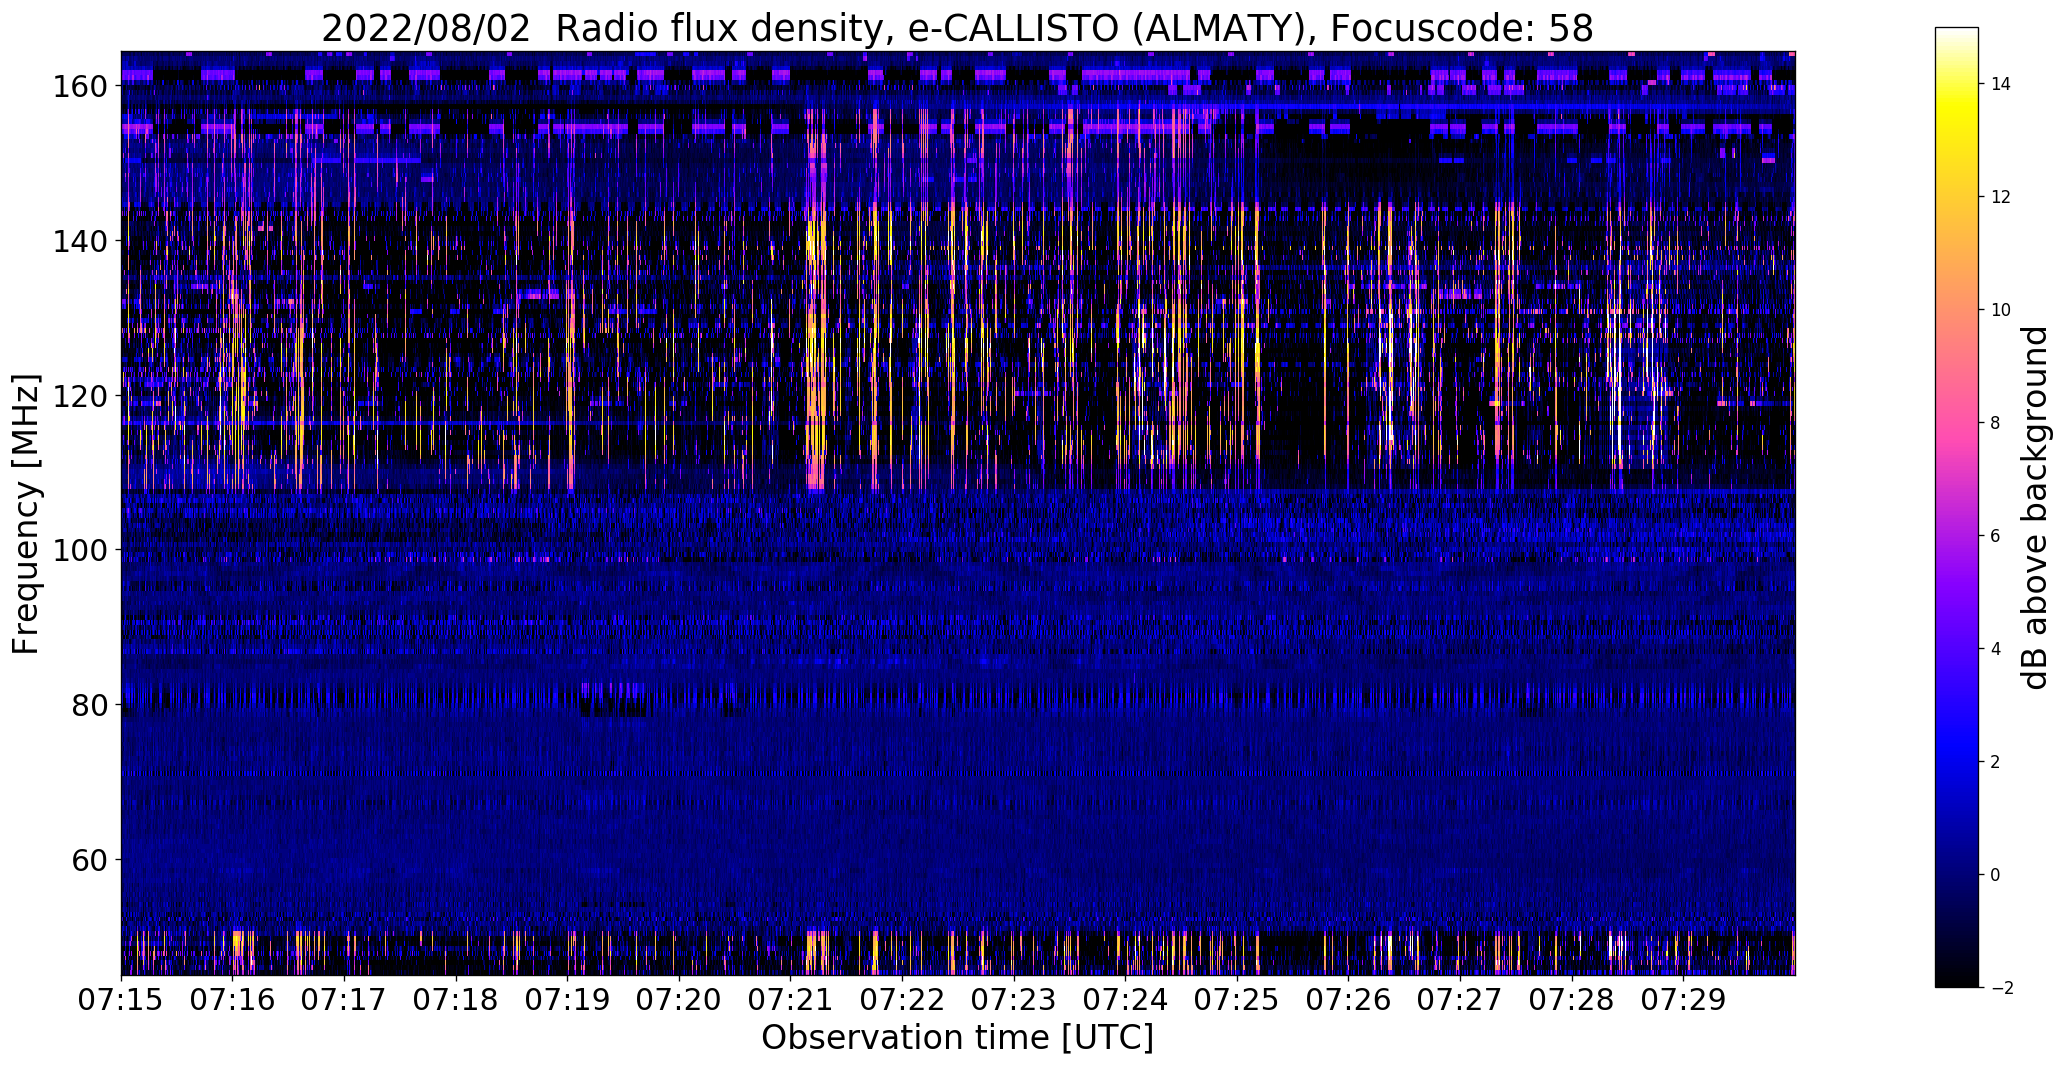Screen dimensions: 2066x1067
Task: Click the colorbar tick label 2
Action: (x=1996, y=762)
